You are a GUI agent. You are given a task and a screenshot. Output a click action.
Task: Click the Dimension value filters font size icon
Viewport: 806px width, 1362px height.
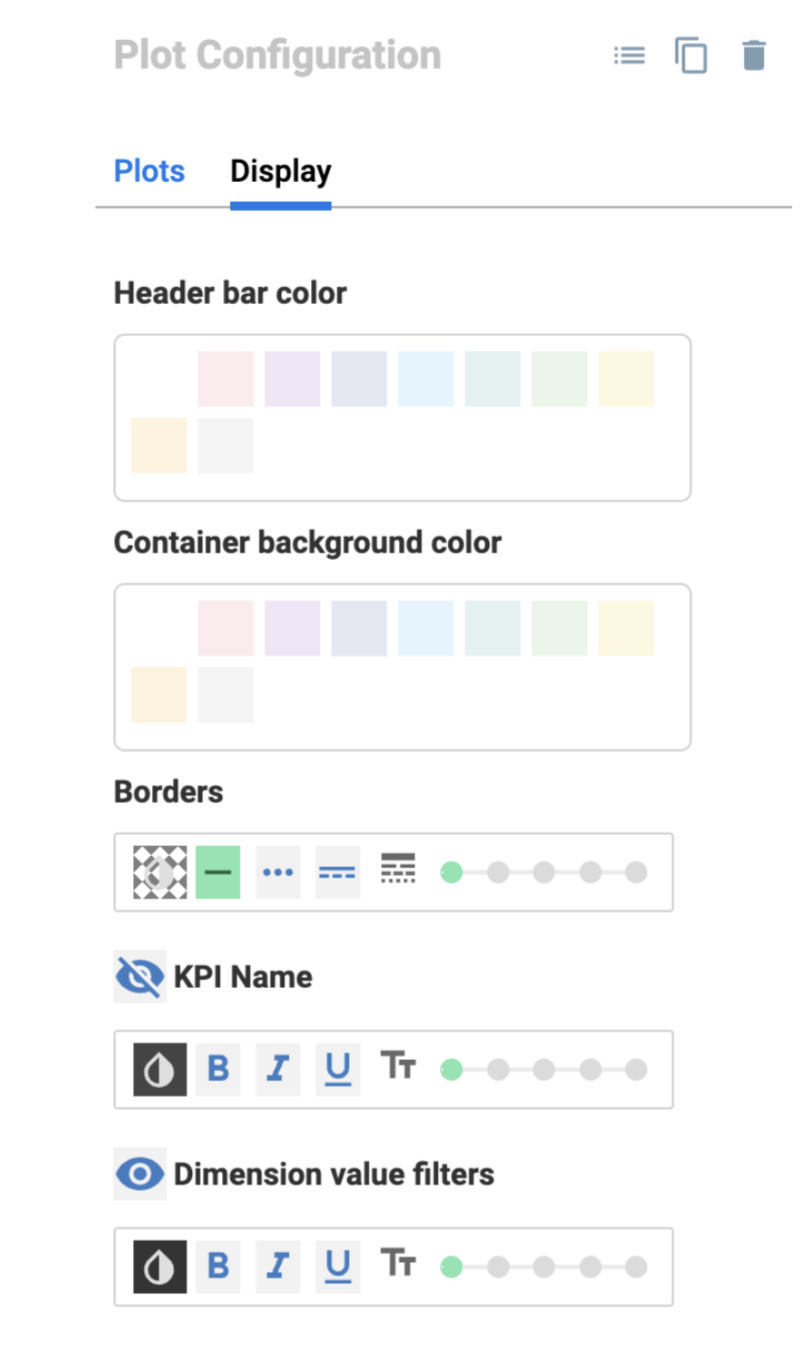tap(398, 1264)
